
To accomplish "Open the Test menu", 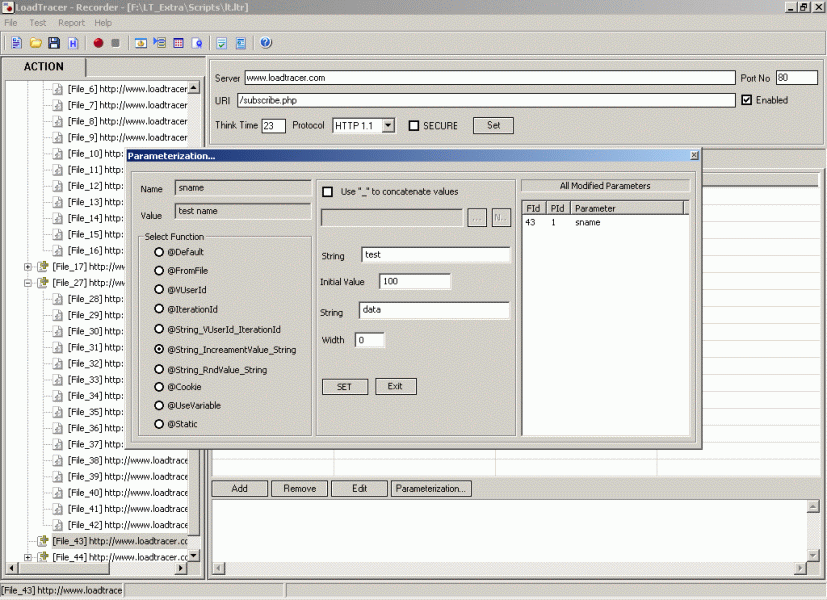I will (38, 22).
